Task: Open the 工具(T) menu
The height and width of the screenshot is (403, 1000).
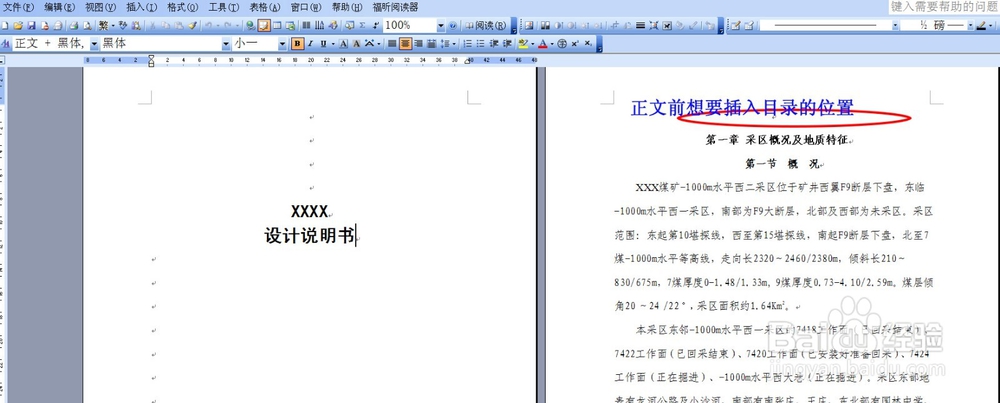Action: [223, 8]
